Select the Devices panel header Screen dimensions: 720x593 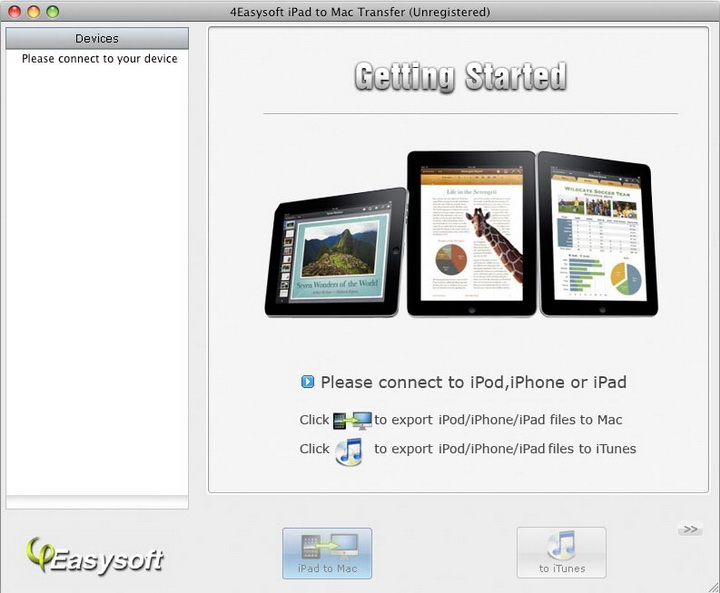[x=97, y=39]
